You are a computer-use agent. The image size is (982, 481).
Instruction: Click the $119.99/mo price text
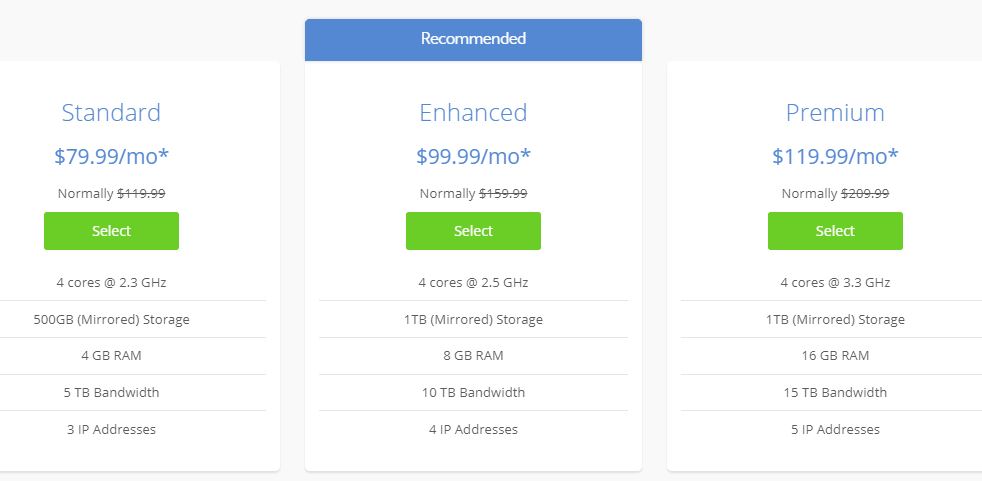click(x=835, y=156)
